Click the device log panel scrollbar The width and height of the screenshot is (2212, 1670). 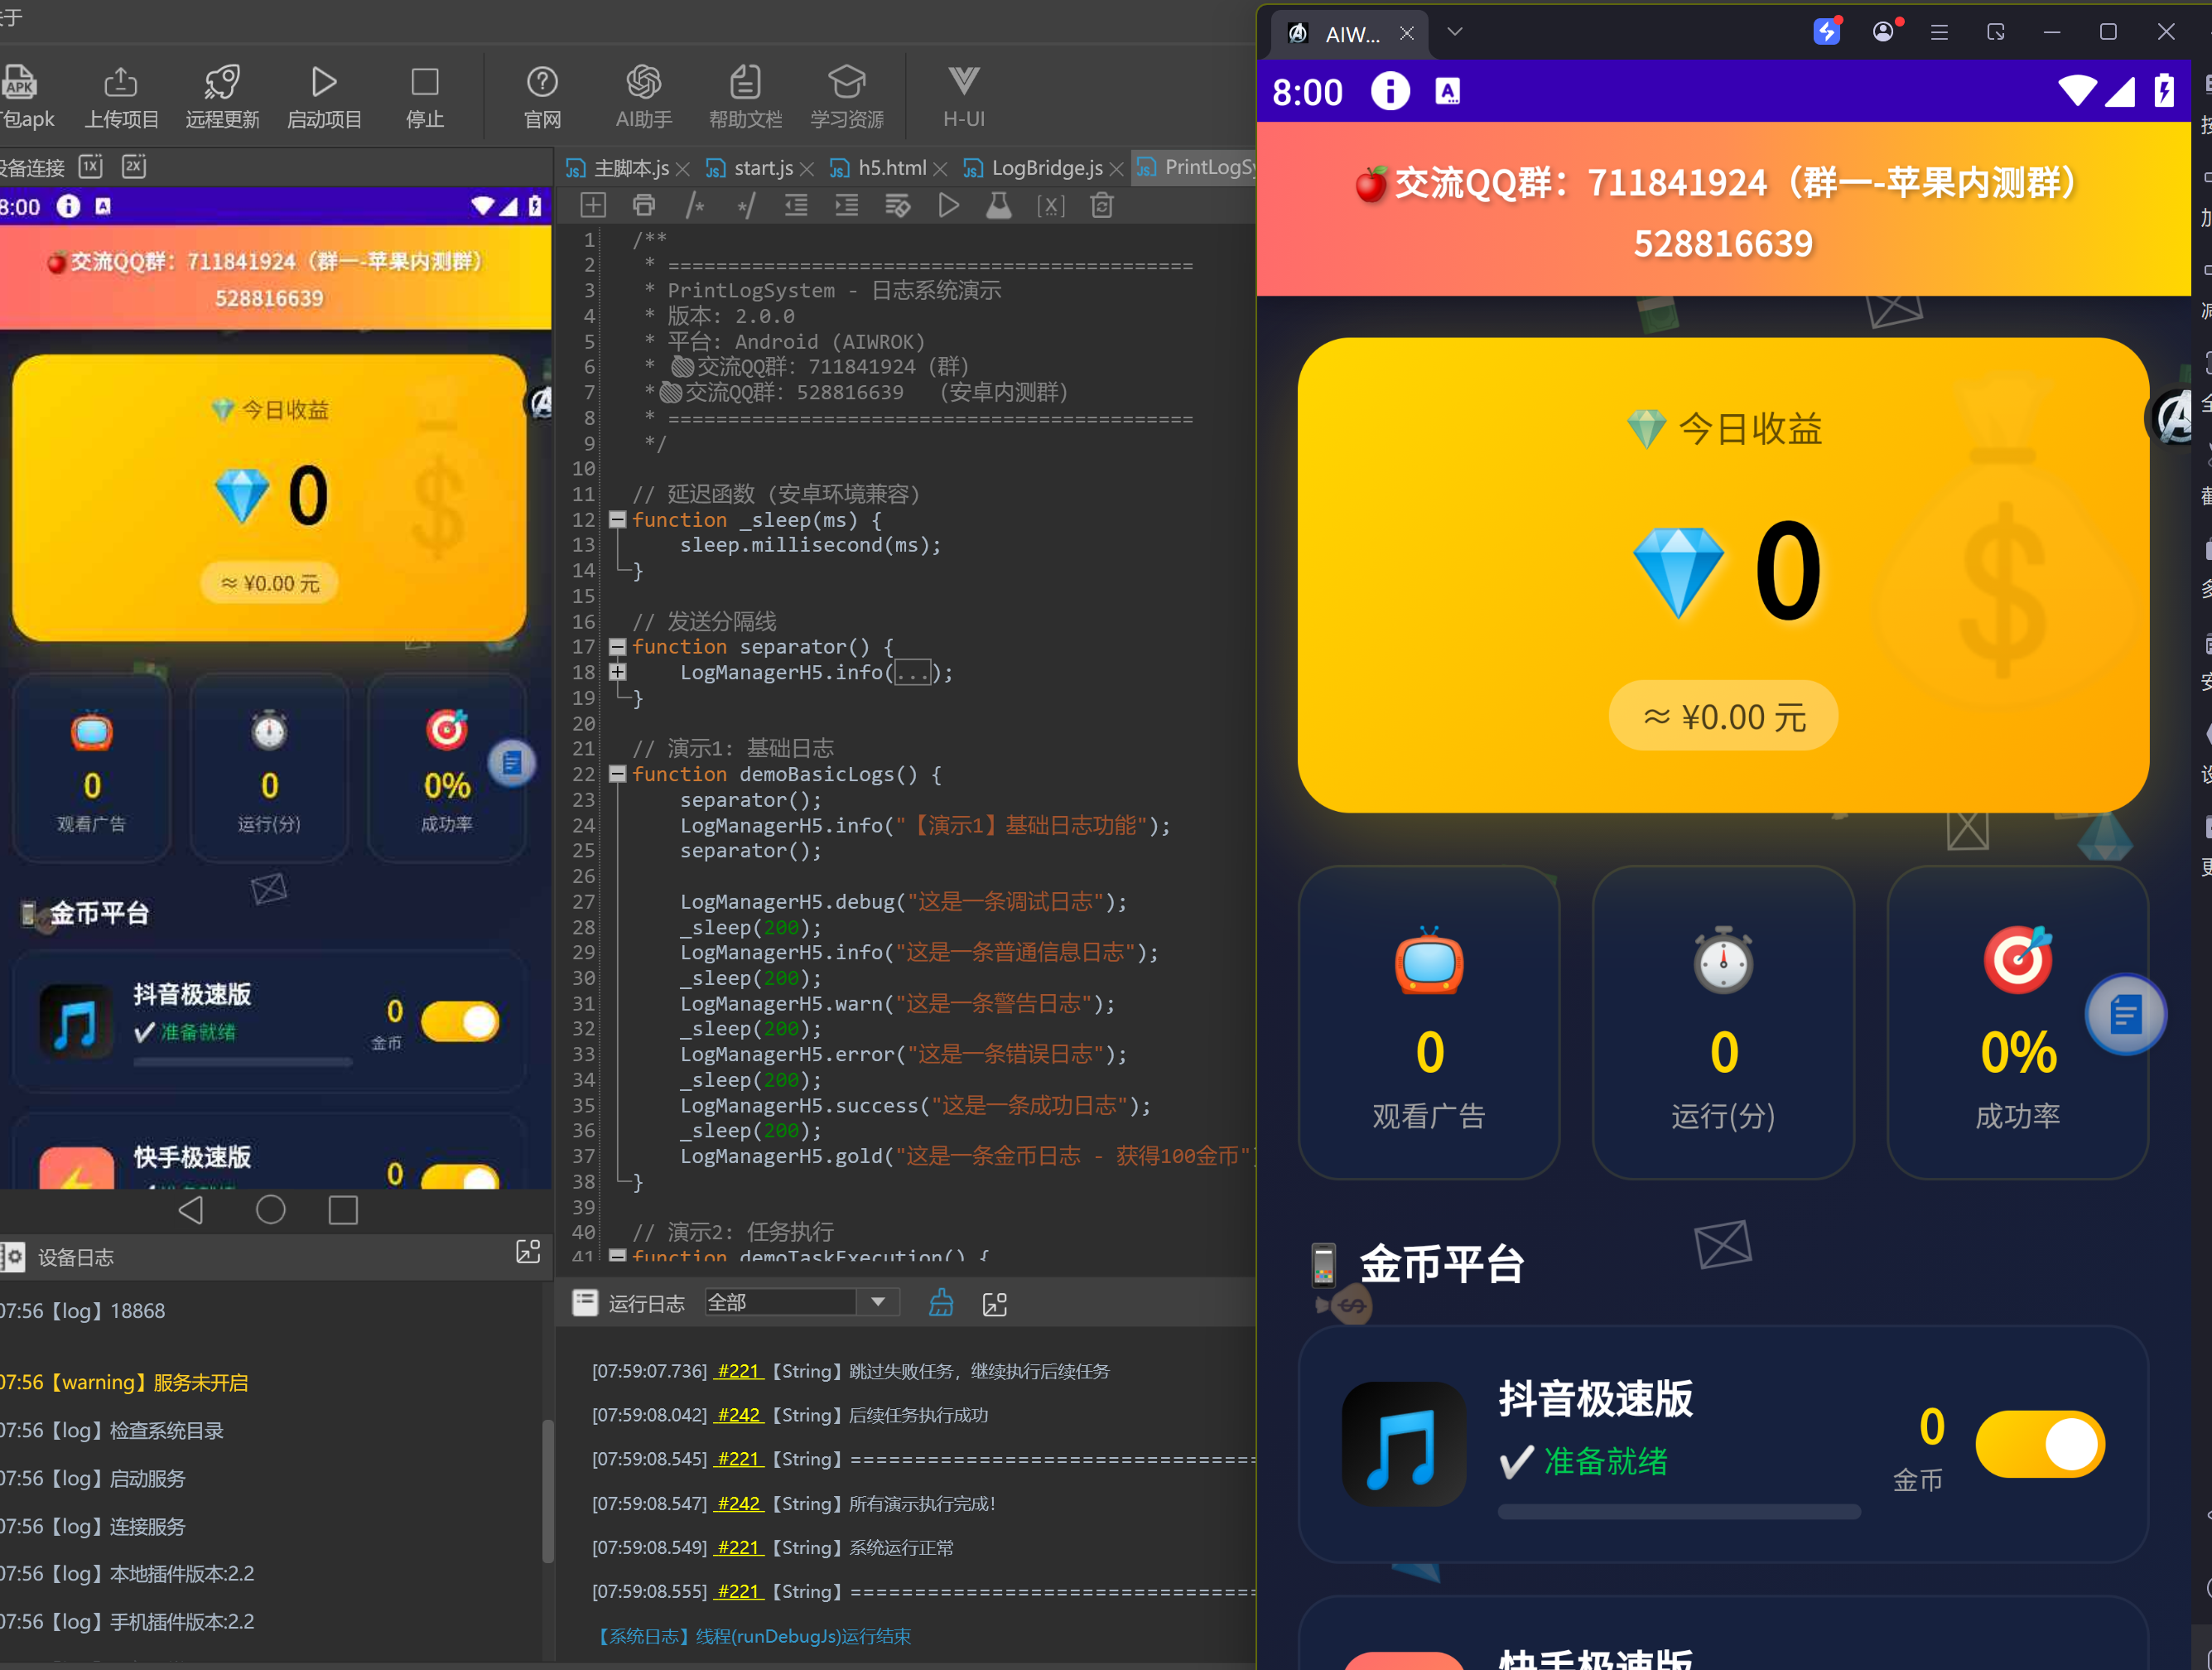[x=547, y=1490]
